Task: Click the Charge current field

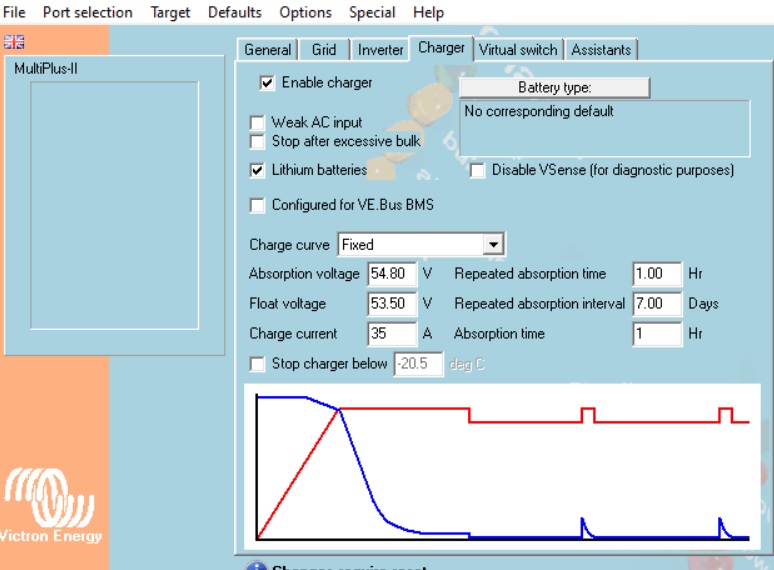Action: click(392, 334)
